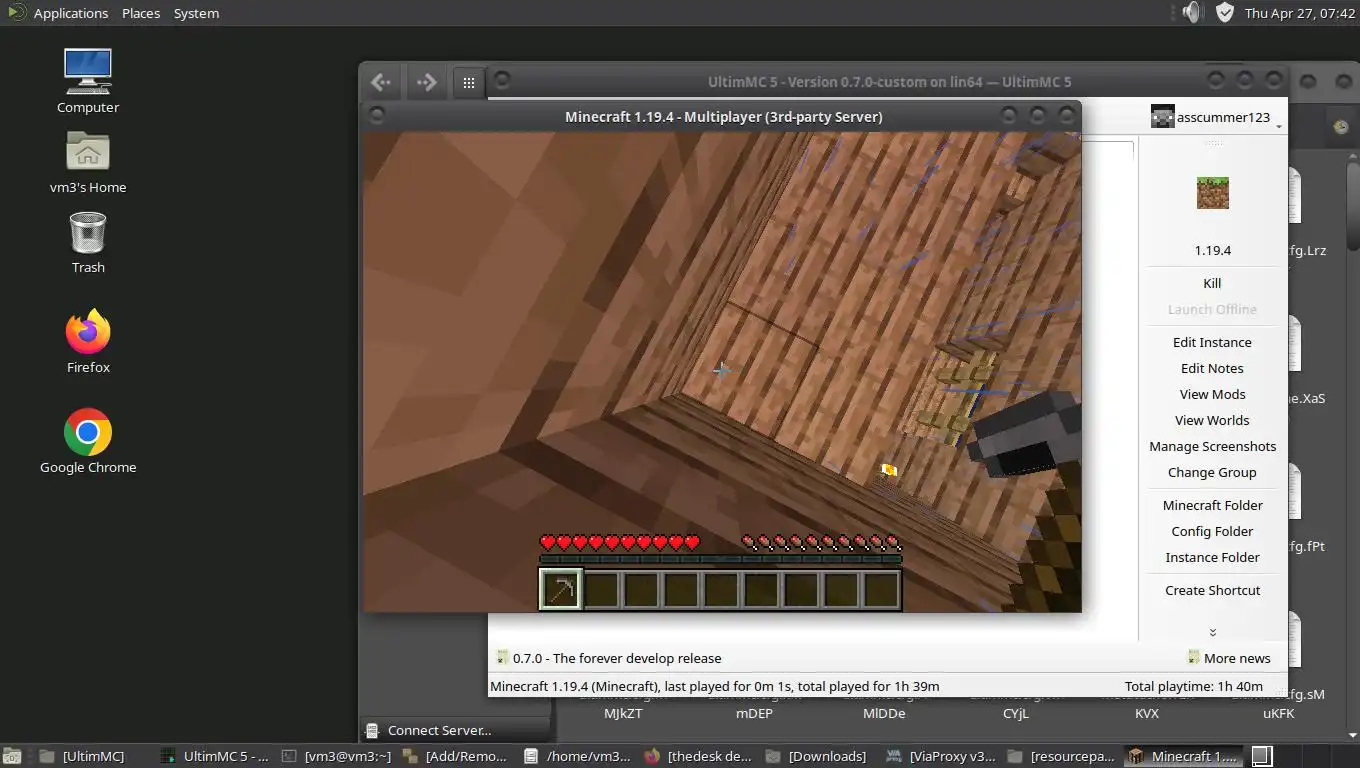Click the grid view icon in file manager
The image size is (1360, 768).
click(x=469, y=83)
